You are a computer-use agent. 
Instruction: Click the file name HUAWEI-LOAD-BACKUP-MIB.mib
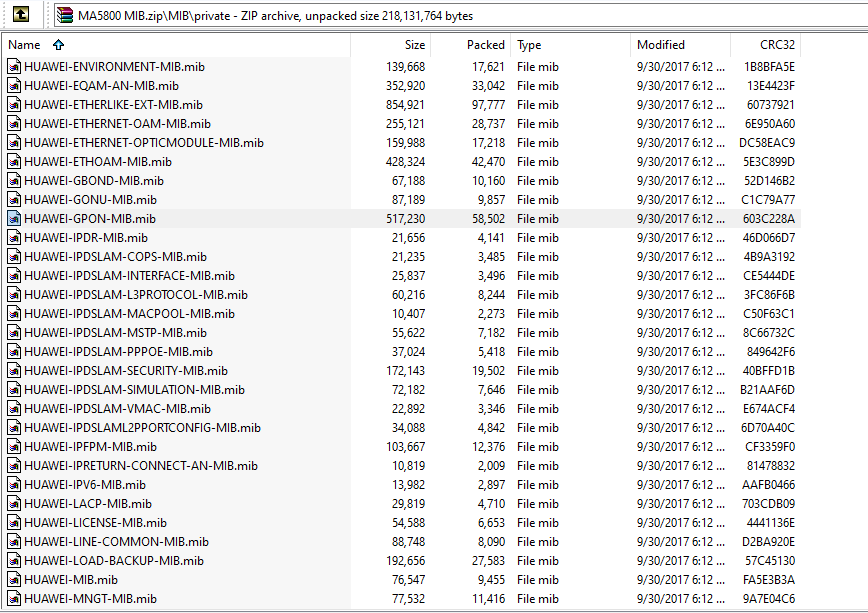click(x=114, y=561)
